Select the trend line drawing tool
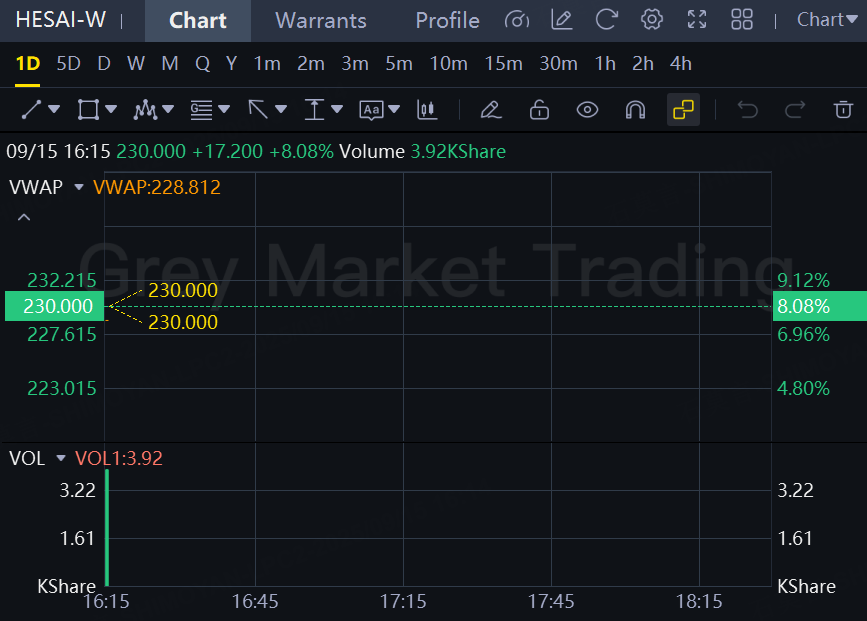The width and height of the screenshot is (867, 621). tap(32, 109)
